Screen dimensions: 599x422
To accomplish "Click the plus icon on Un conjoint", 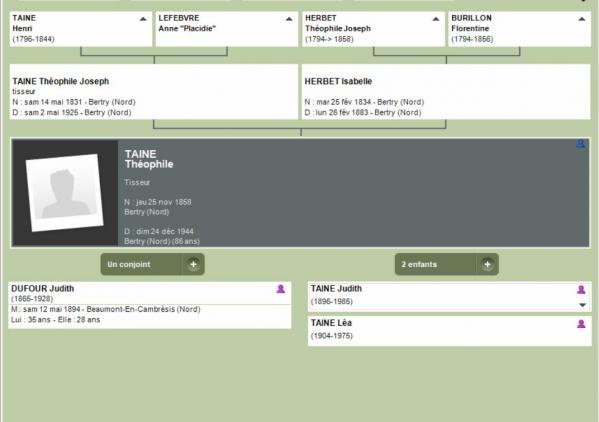I will tap(193, 264).
